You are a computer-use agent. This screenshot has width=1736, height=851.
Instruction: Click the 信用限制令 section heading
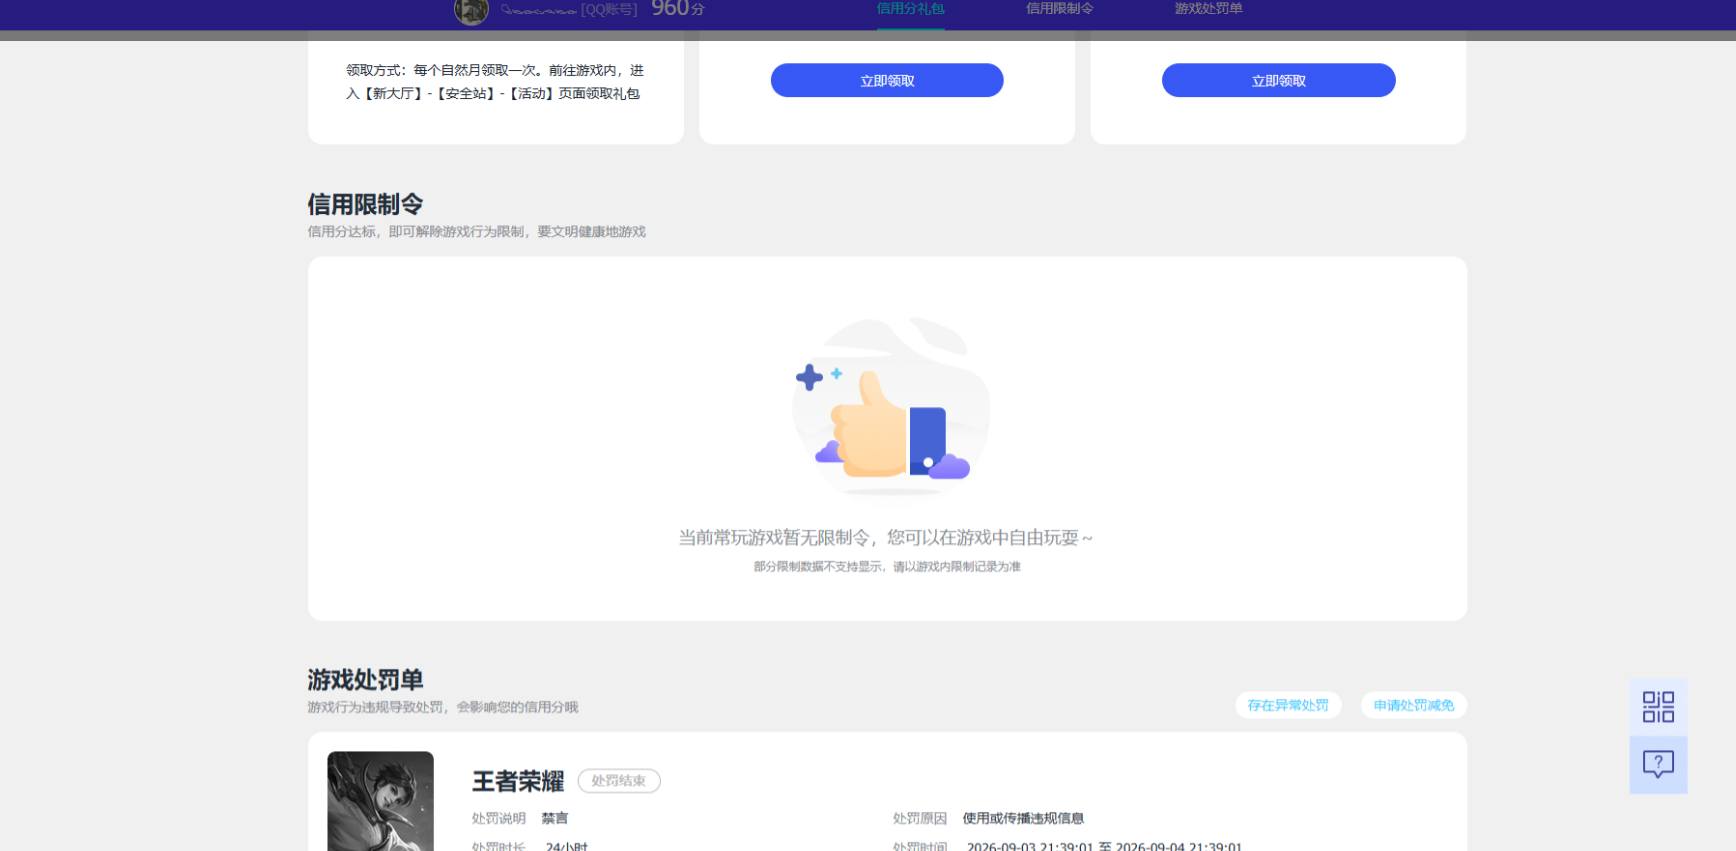tap(365, 204)
